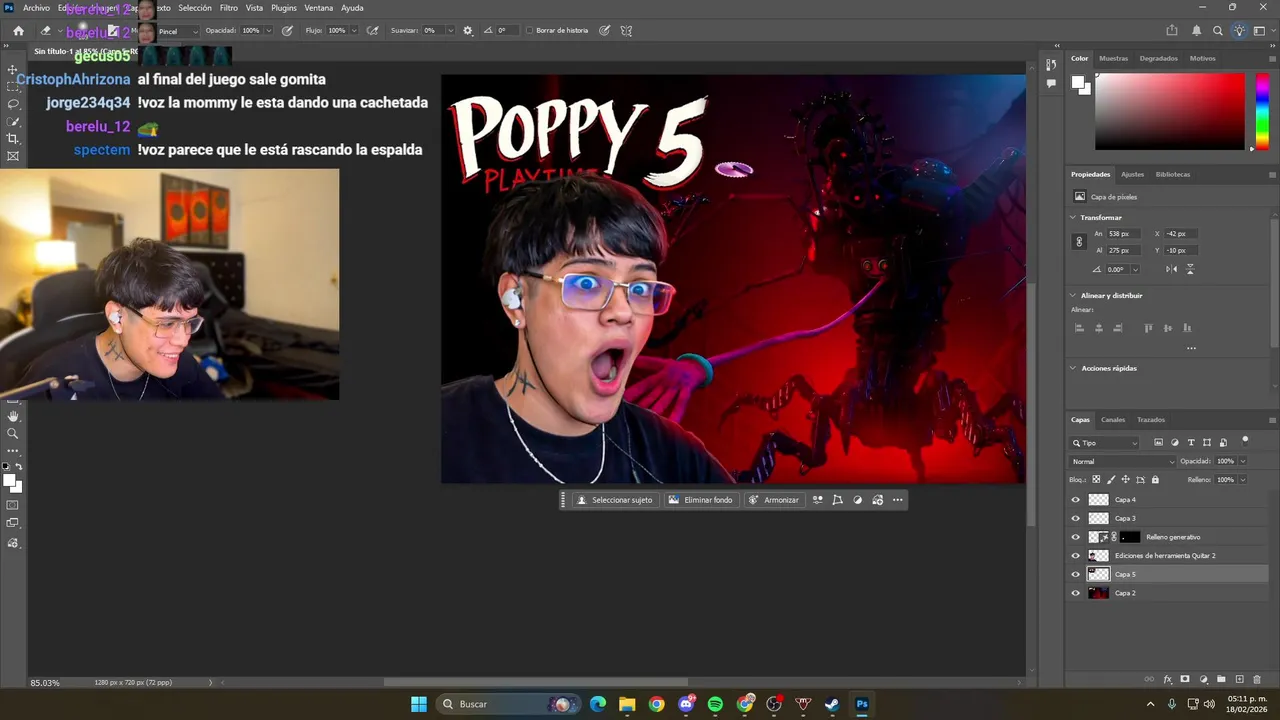Open the Flujo value dropdown

[354, 31]
